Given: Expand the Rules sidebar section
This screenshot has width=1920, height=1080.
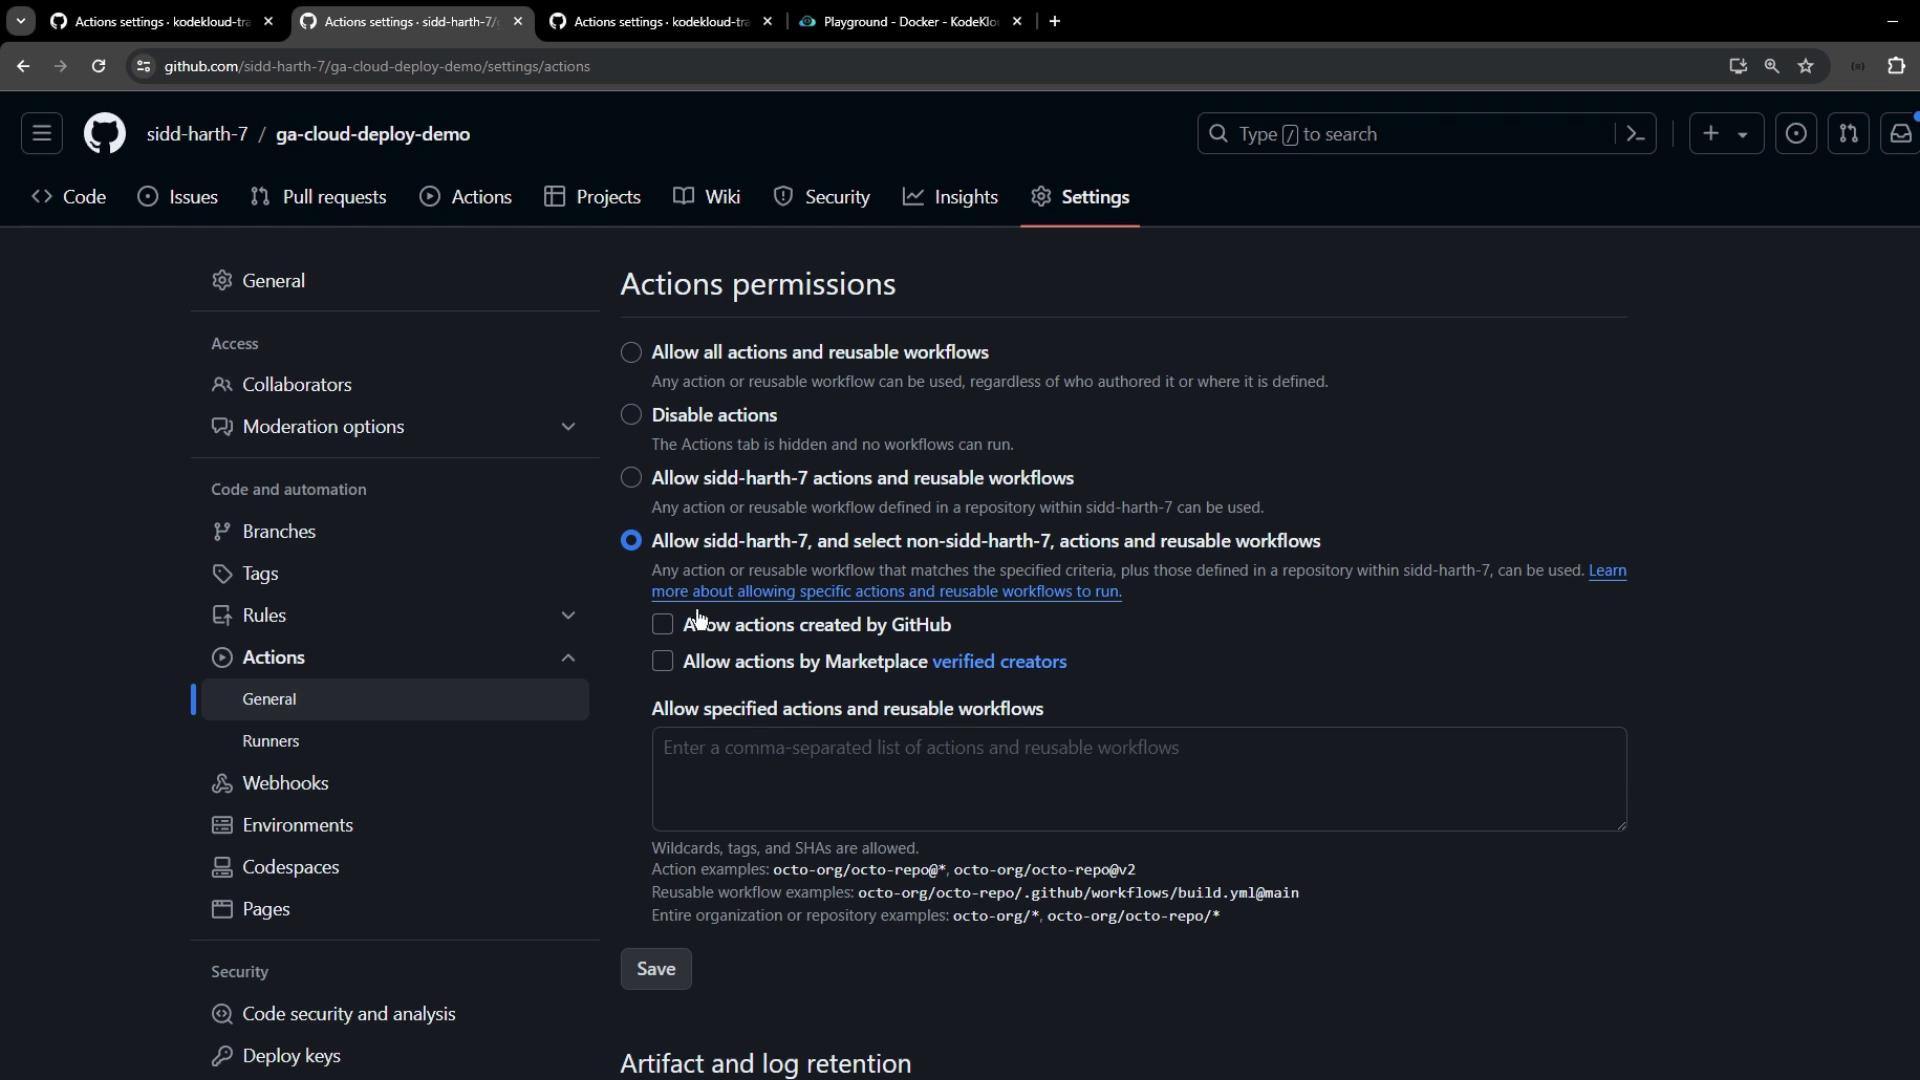Looking at the screenshot, I should pyautogui.click(x=568, y=616).
